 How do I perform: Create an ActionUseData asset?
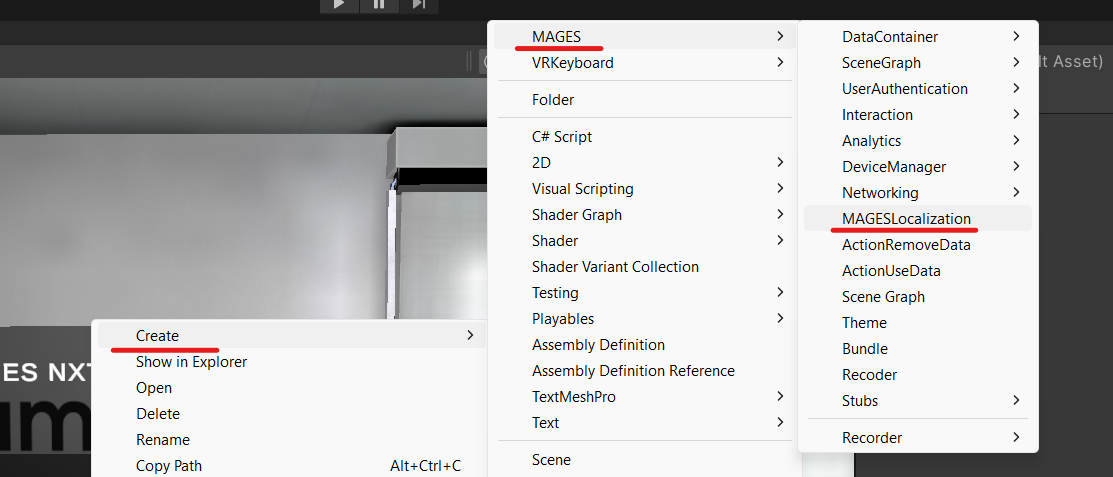pyautogui.click(x=918, y=270)
